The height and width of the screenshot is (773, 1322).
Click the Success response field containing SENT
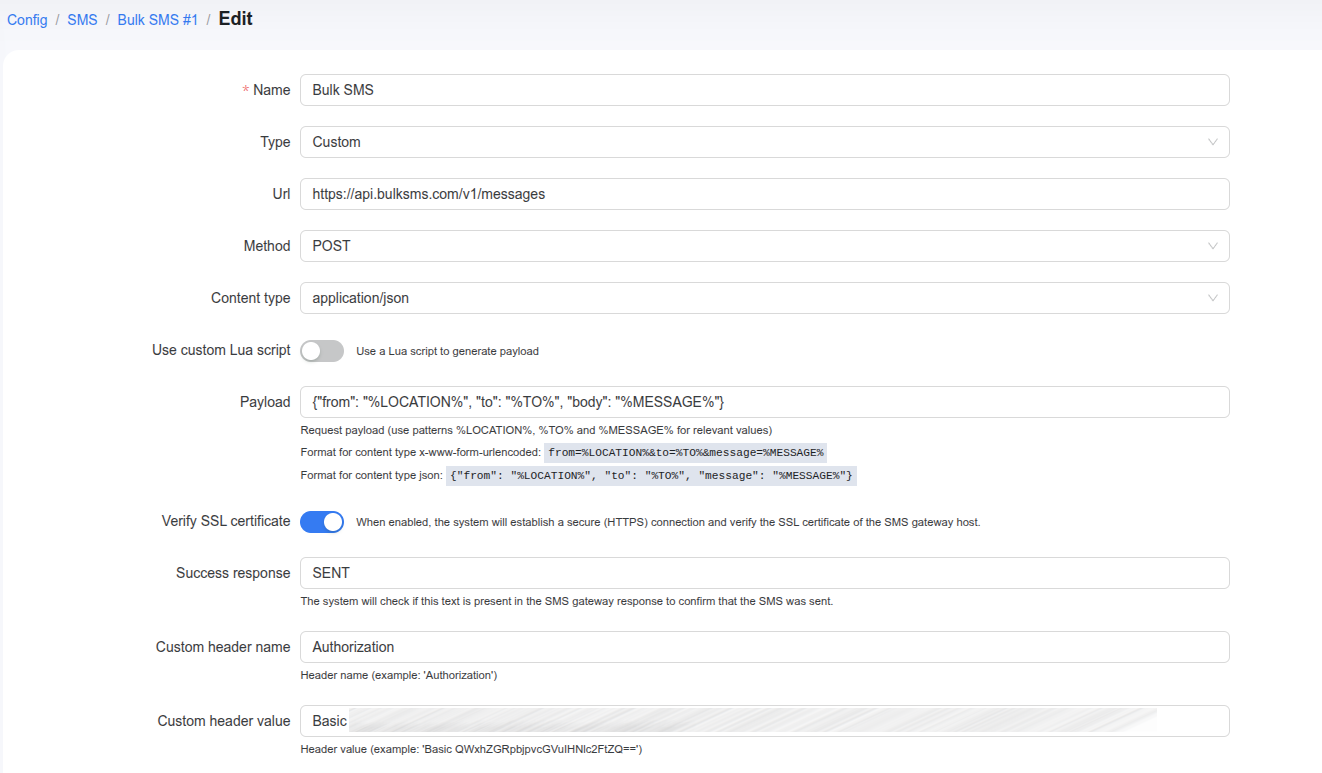764,573
